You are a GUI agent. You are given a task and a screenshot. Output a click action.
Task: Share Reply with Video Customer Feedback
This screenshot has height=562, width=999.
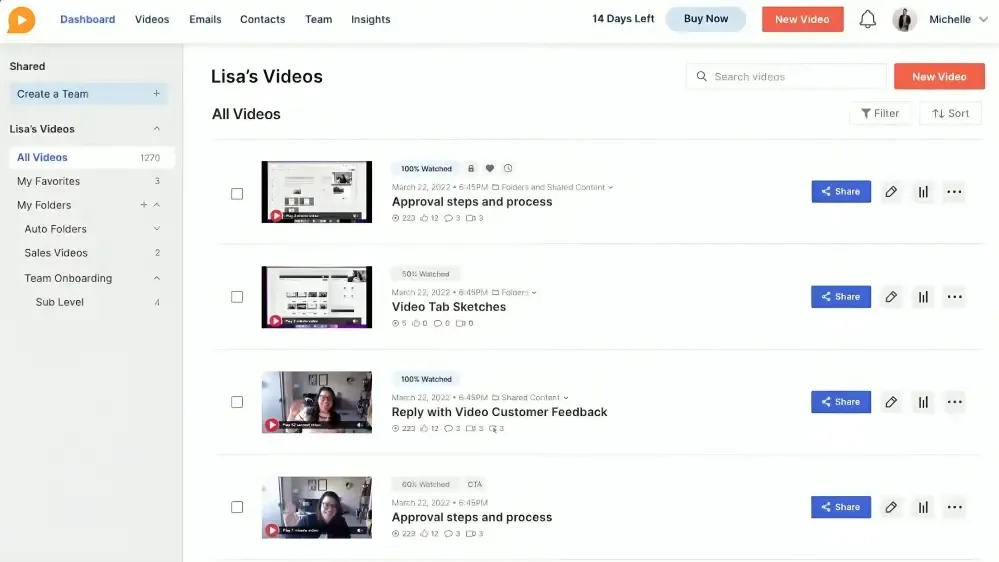[x=841, y=402]
